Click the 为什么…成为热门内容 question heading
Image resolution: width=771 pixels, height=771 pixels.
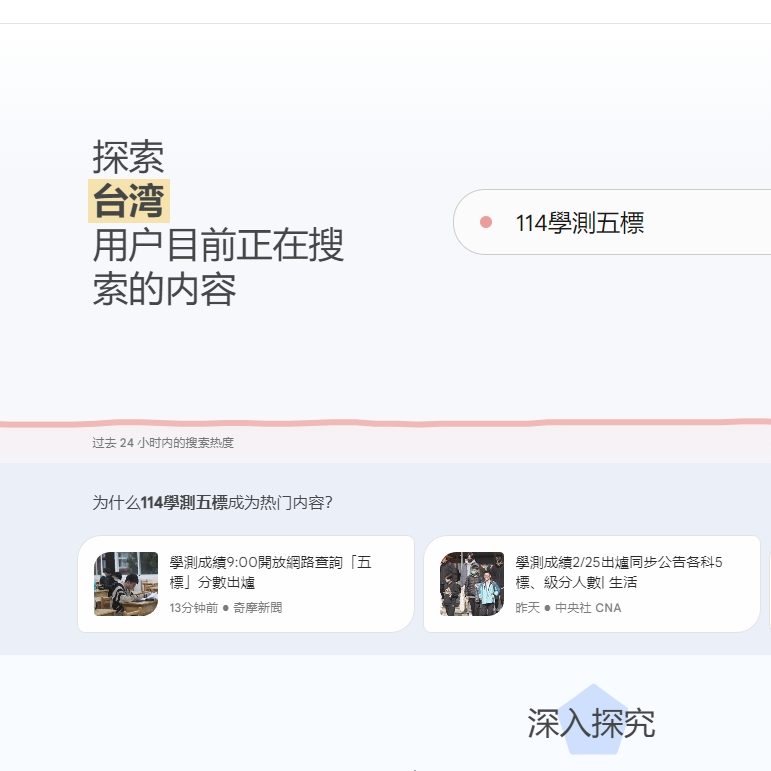212,503
